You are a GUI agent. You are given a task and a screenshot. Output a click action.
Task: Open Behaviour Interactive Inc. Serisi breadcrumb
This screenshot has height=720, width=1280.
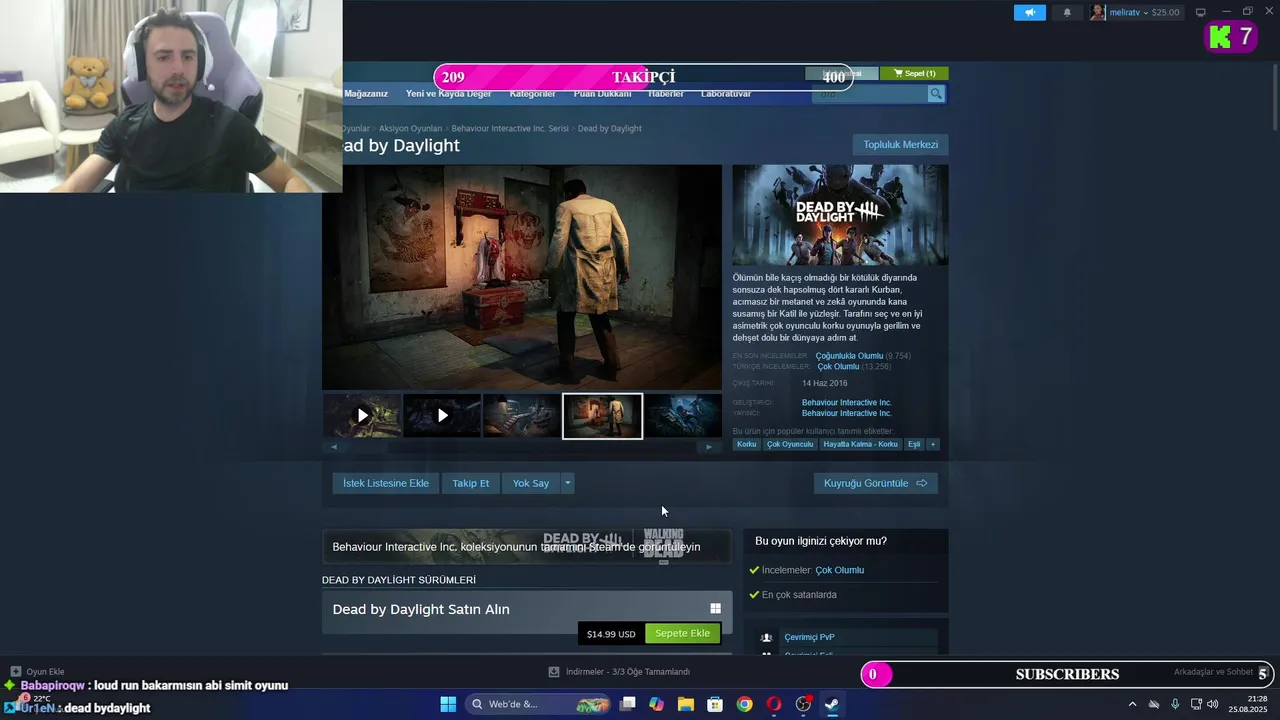[x=510, y=129]
